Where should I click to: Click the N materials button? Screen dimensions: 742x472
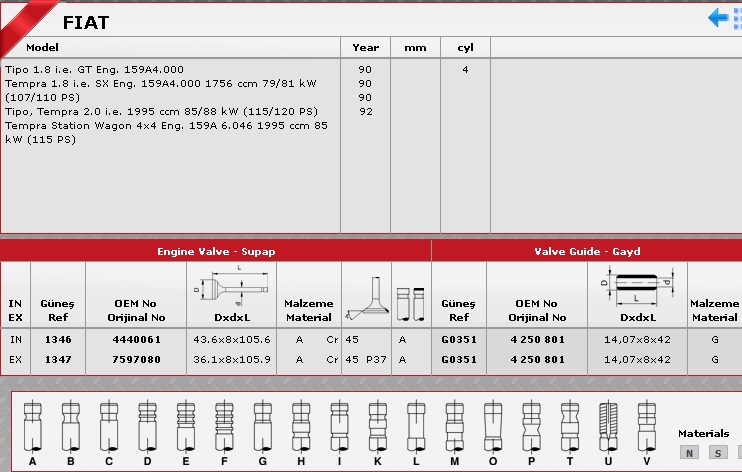tap(688, 453)
